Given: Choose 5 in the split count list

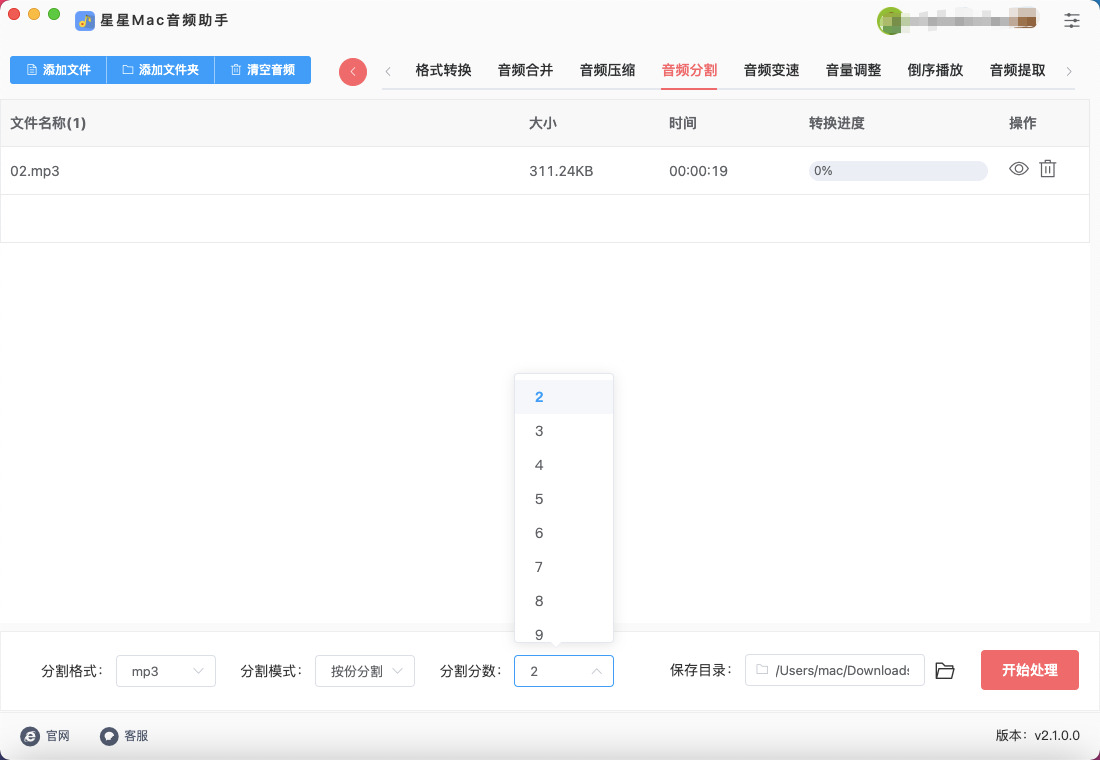Looking at the screenshot, I should tap(539, 499).
